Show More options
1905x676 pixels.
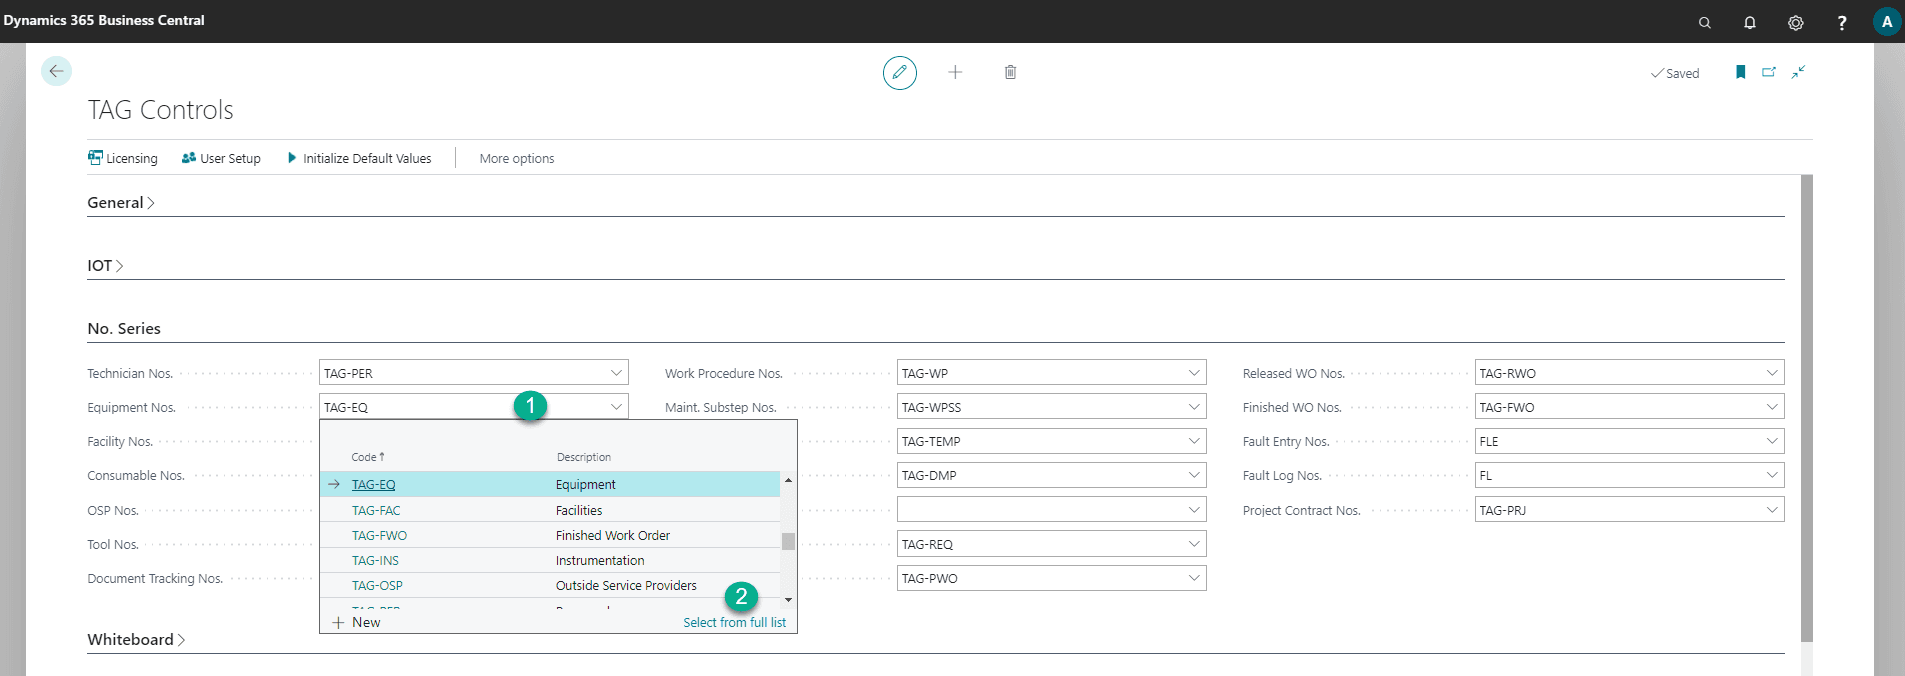point(517,158)
